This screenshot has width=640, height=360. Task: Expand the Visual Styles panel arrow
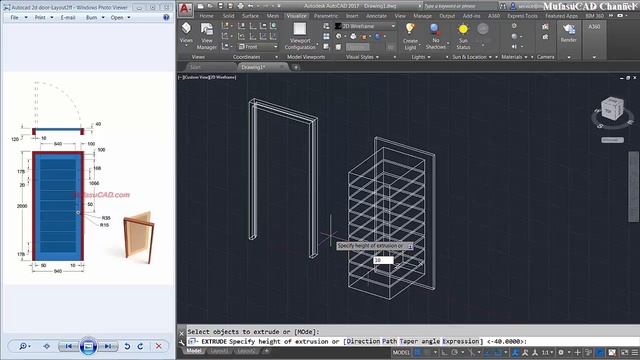378,57
